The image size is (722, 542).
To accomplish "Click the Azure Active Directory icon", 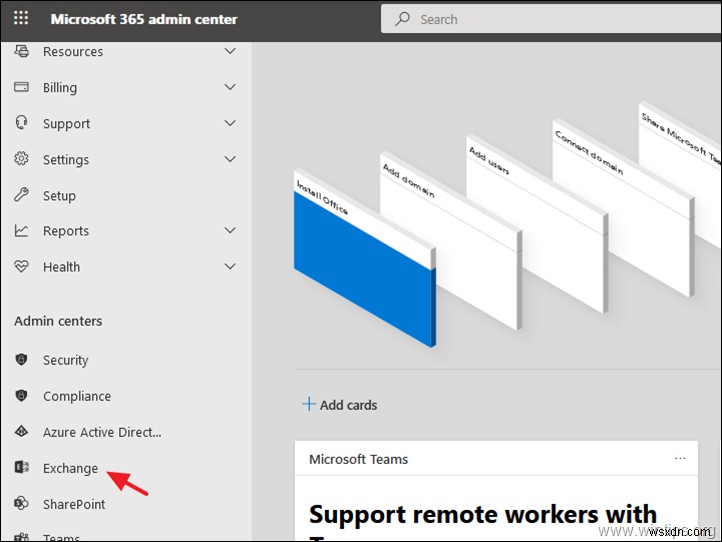I will click(x=22, y=432).
